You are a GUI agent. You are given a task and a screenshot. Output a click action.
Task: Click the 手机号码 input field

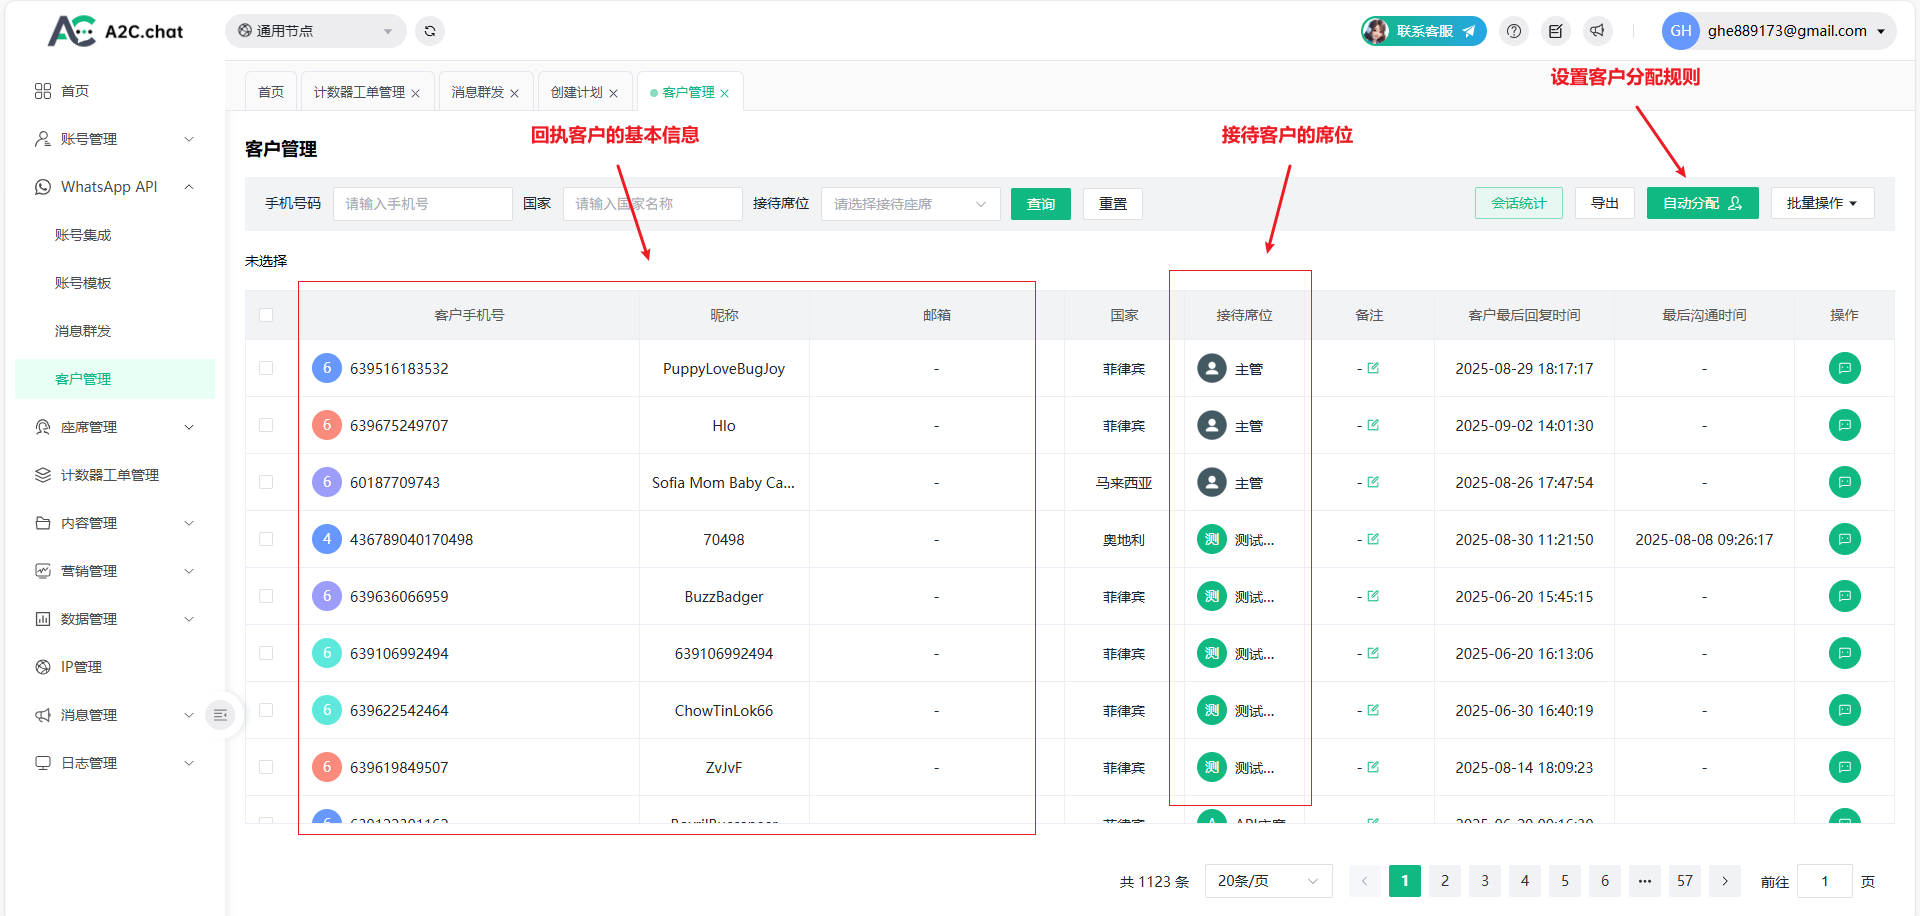(x=422, y=204)
